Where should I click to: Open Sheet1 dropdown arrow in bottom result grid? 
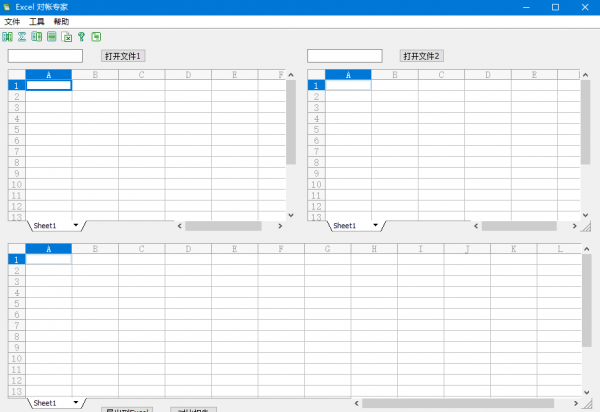point(76,402)
